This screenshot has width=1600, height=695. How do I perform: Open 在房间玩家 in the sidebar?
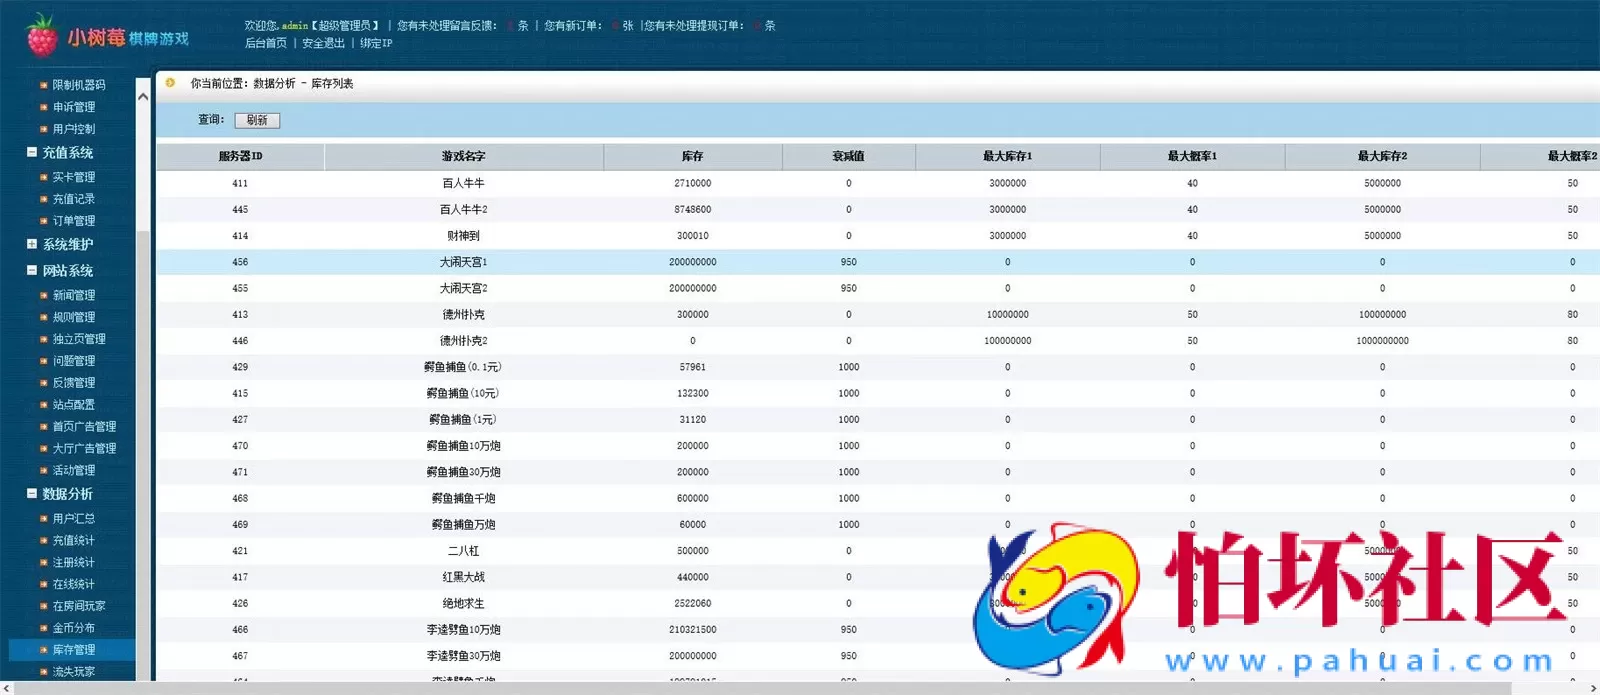79,606
